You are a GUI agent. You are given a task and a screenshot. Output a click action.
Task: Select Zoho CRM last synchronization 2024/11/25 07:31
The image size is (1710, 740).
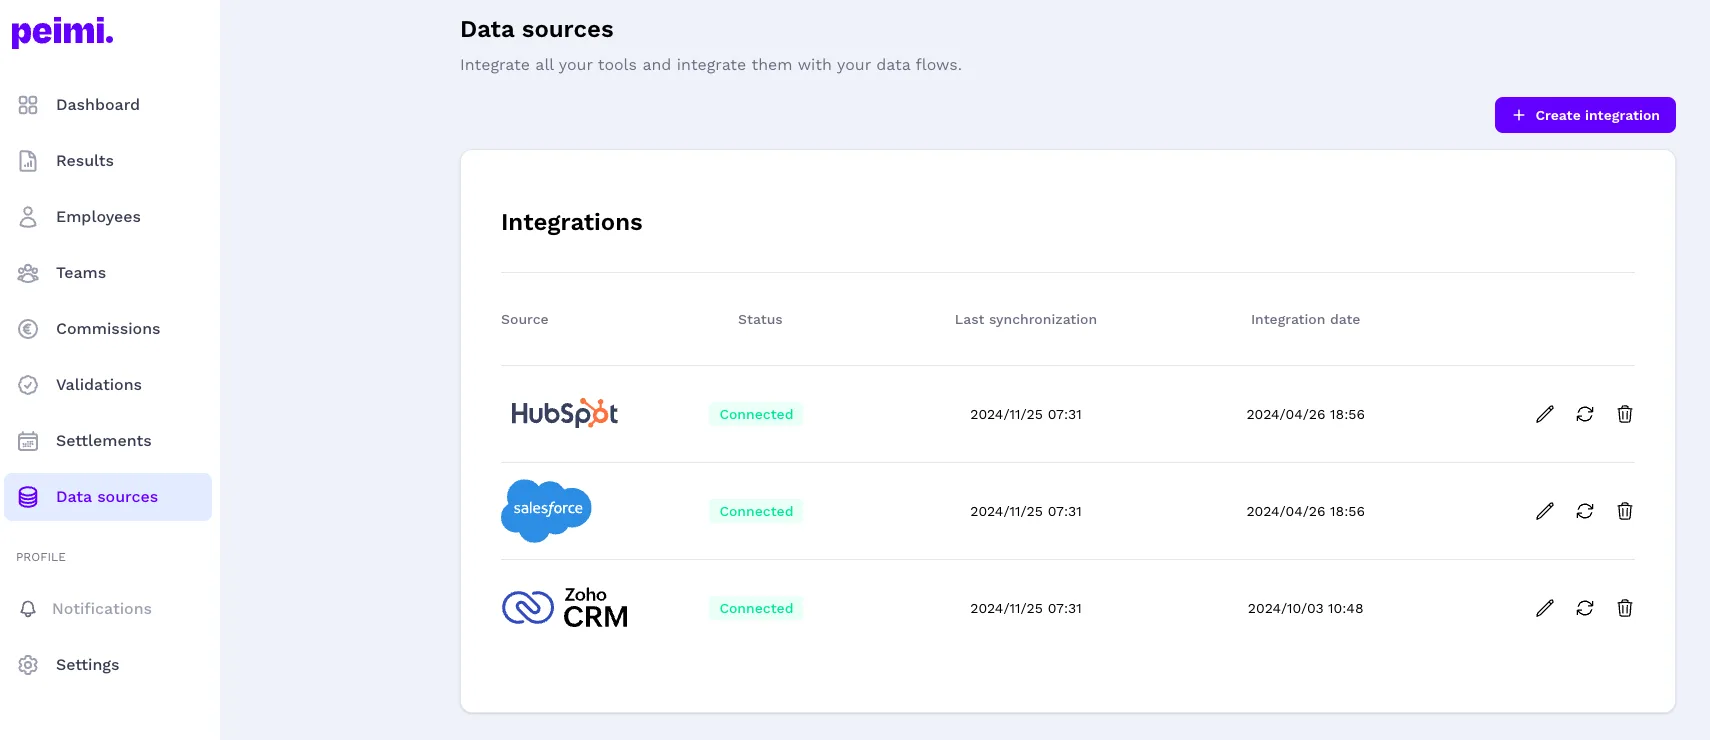pyautogui.click(x=1026, y=608)
